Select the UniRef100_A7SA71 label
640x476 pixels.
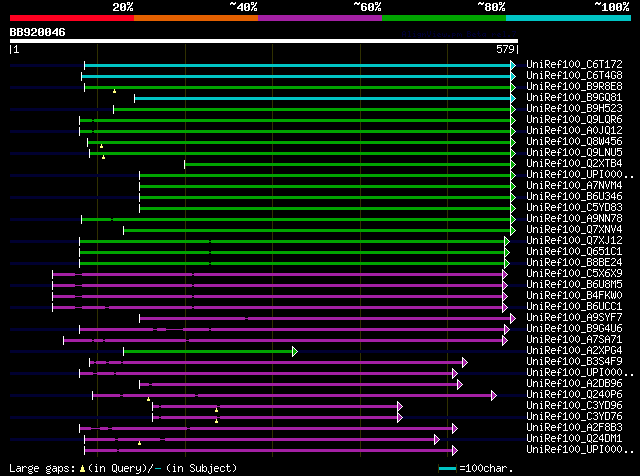(x=574, y=340)
